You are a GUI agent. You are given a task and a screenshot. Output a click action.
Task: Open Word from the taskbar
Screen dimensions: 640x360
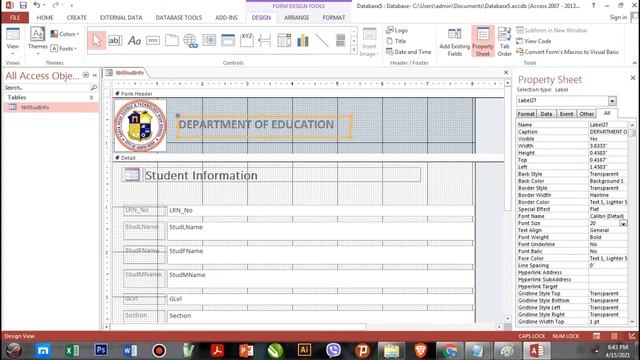click(x=130, y=350)
